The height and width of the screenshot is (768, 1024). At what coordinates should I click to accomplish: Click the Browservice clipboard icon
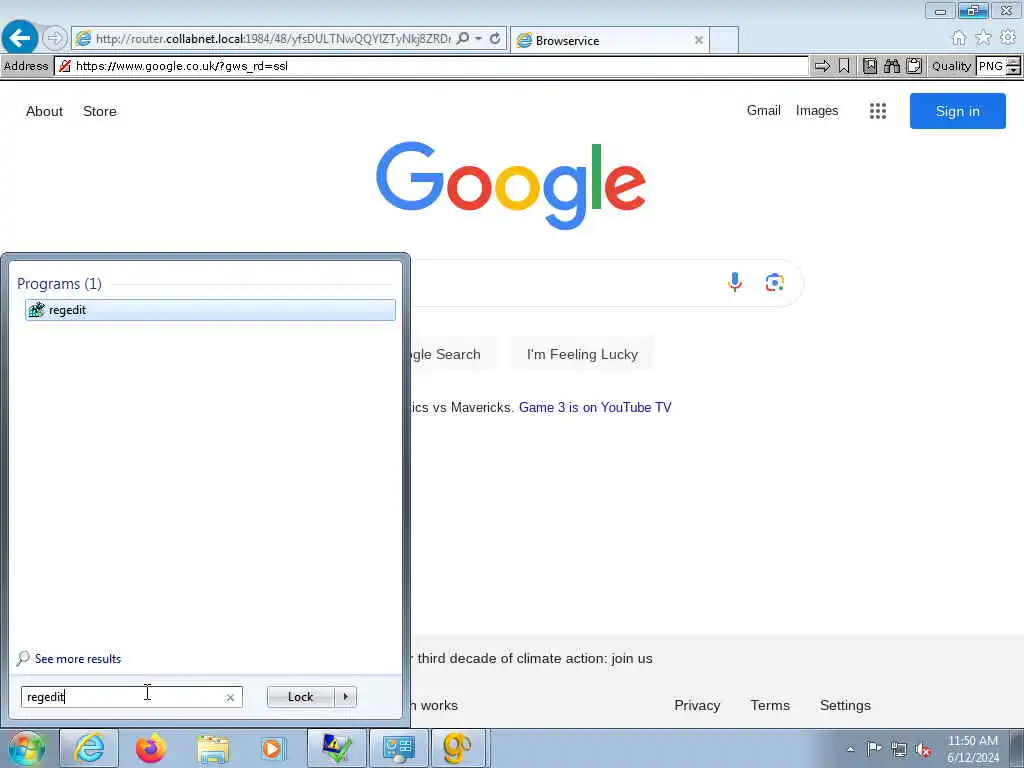914,66
